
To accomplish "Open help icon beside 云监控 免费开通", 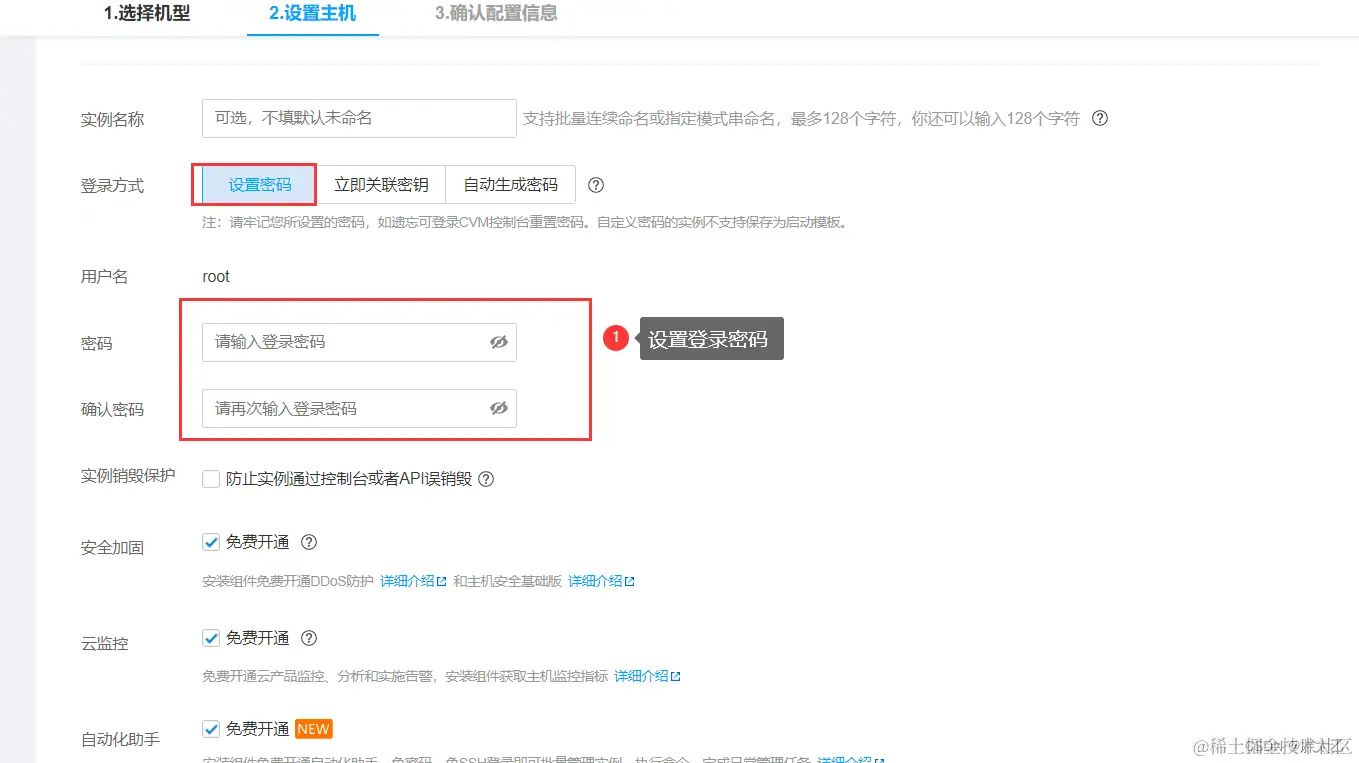I will click(309, 638).
